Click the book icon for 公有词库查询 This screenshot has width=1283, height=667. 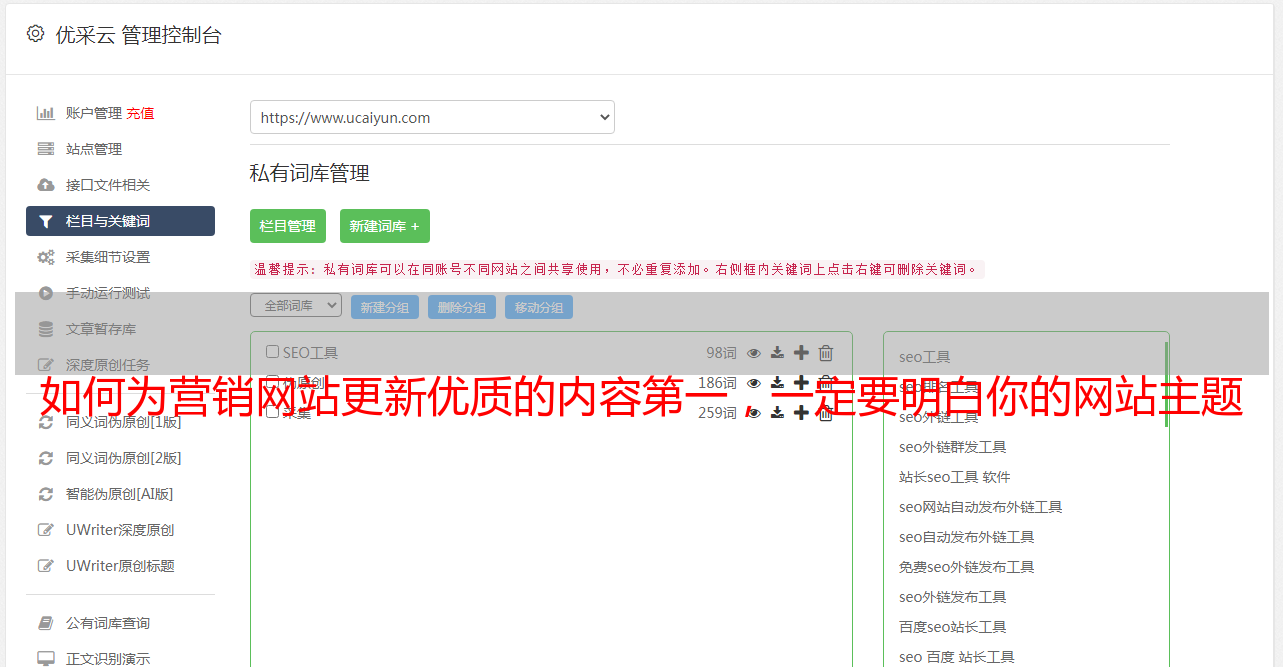pyautogui.click(x=46, y=623)
